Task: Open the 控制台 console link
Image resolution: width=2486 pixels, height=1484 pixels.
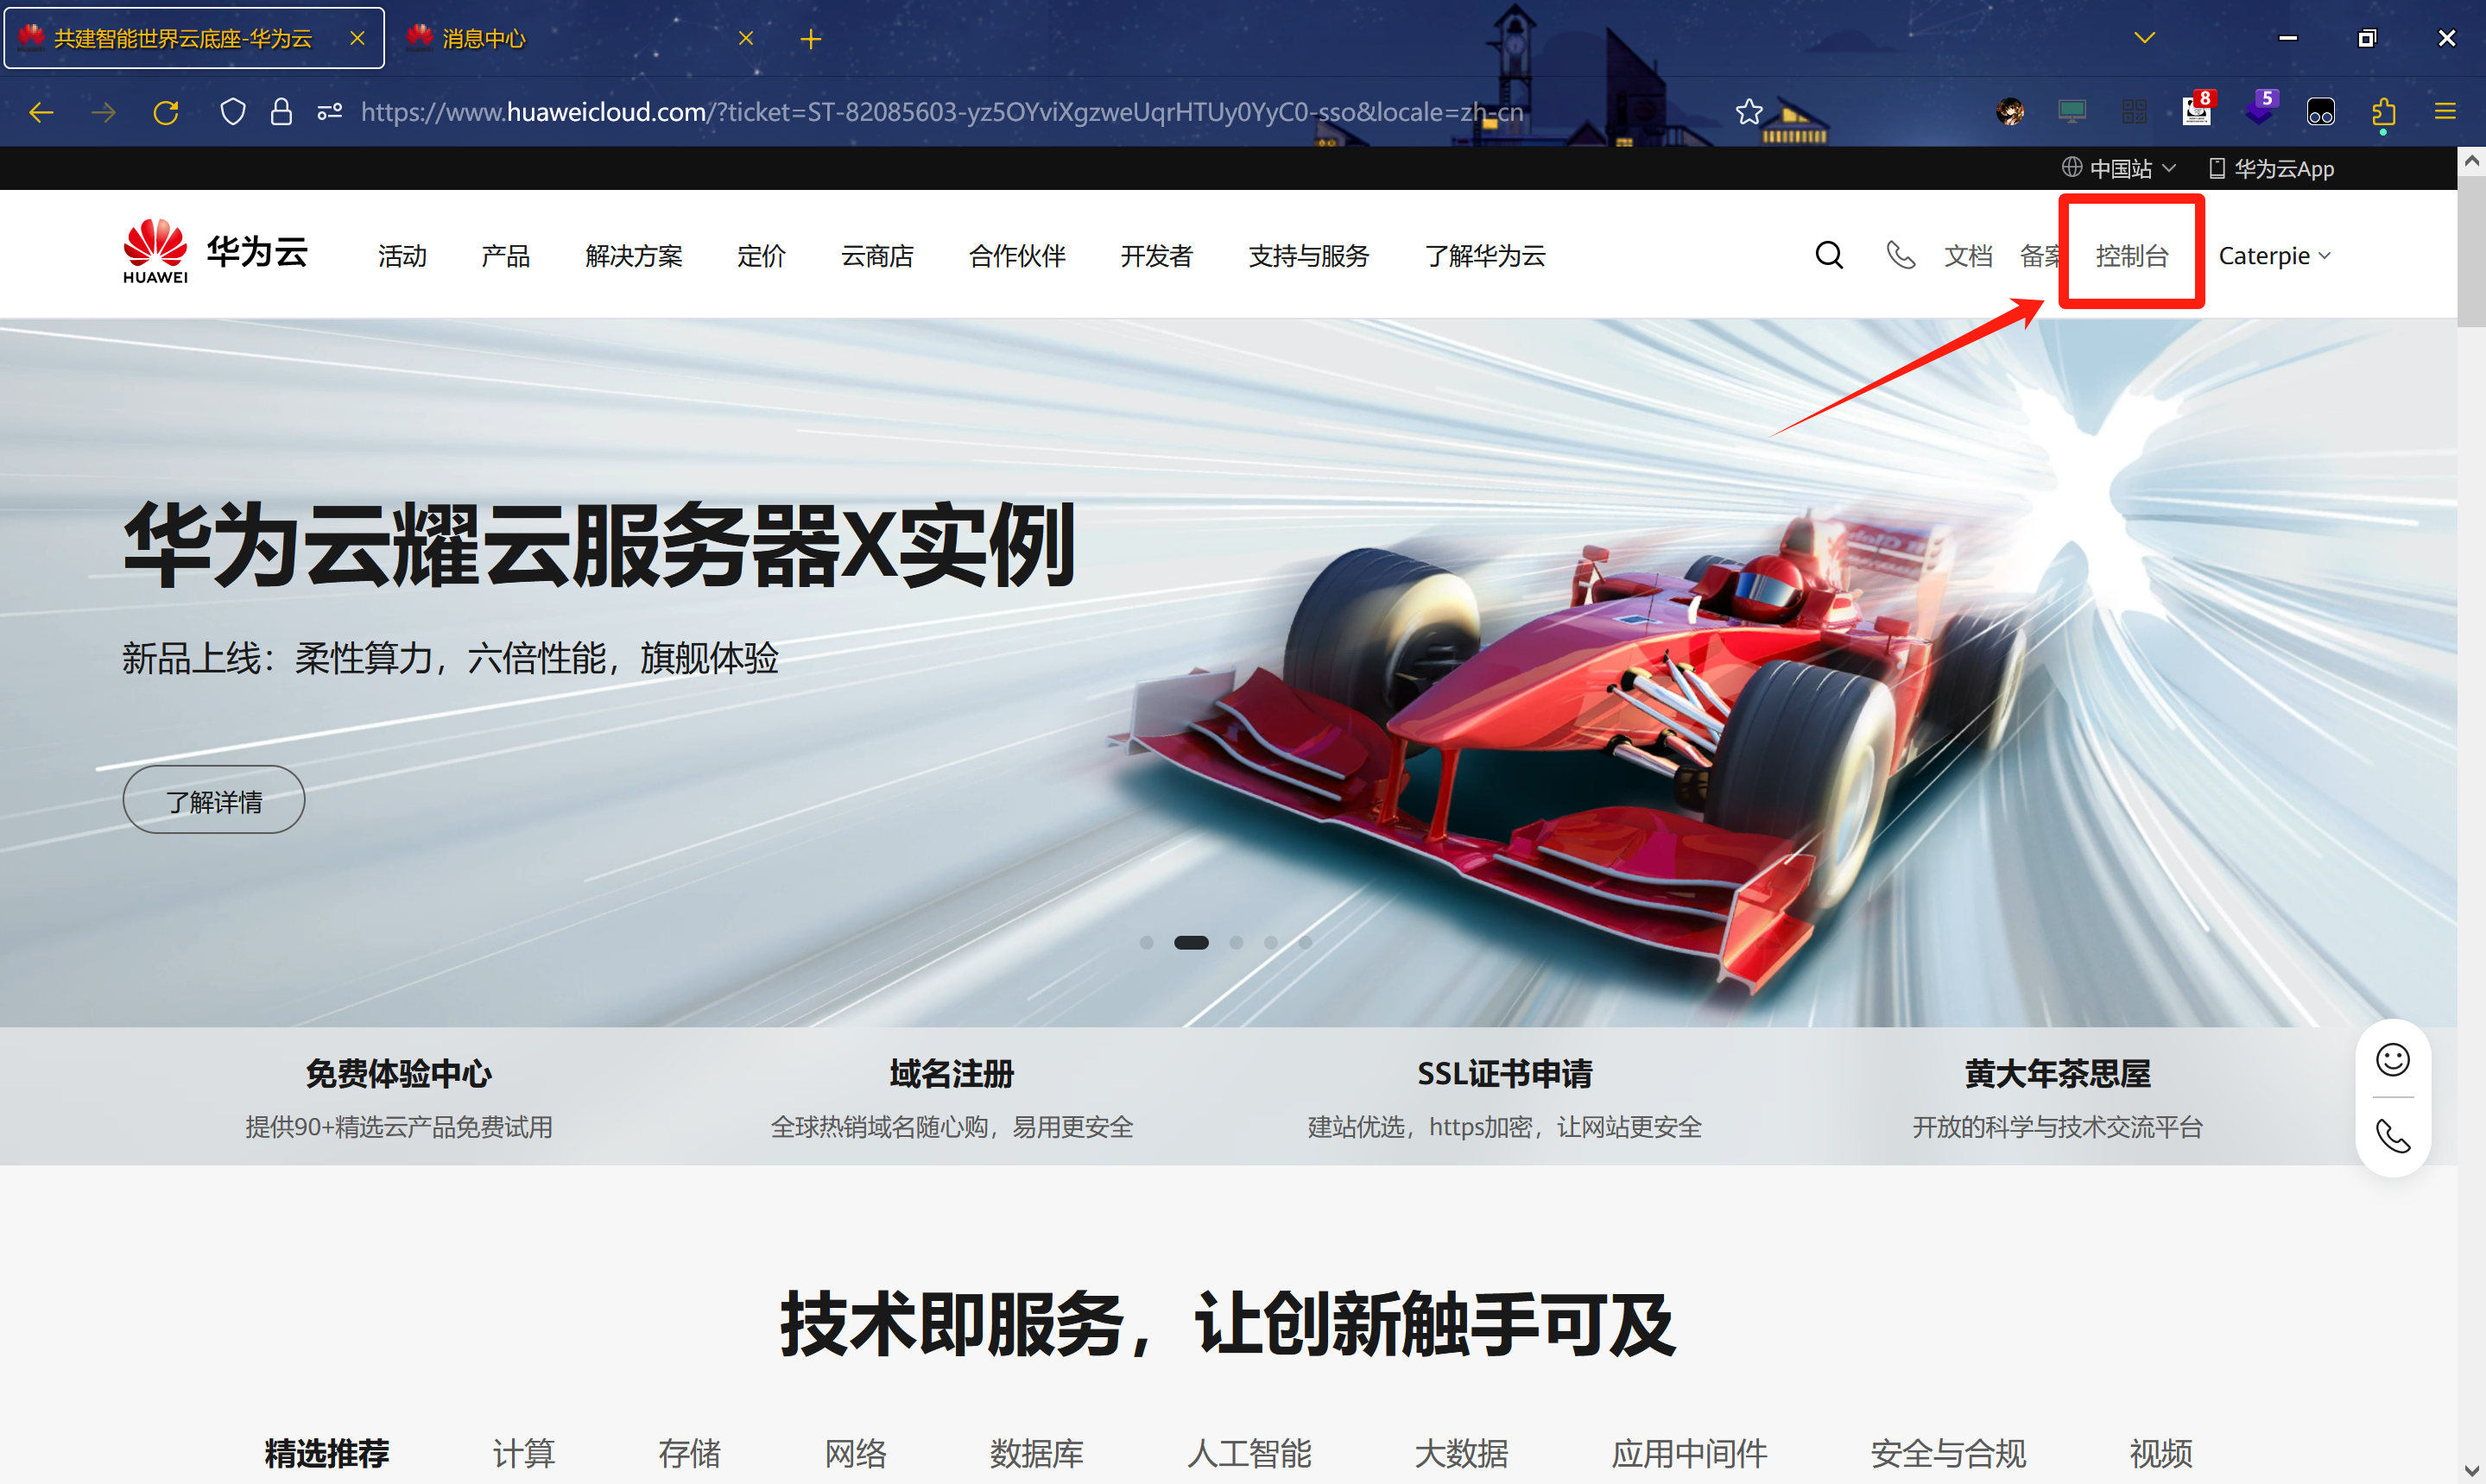Action: (x=2132, y=256)
